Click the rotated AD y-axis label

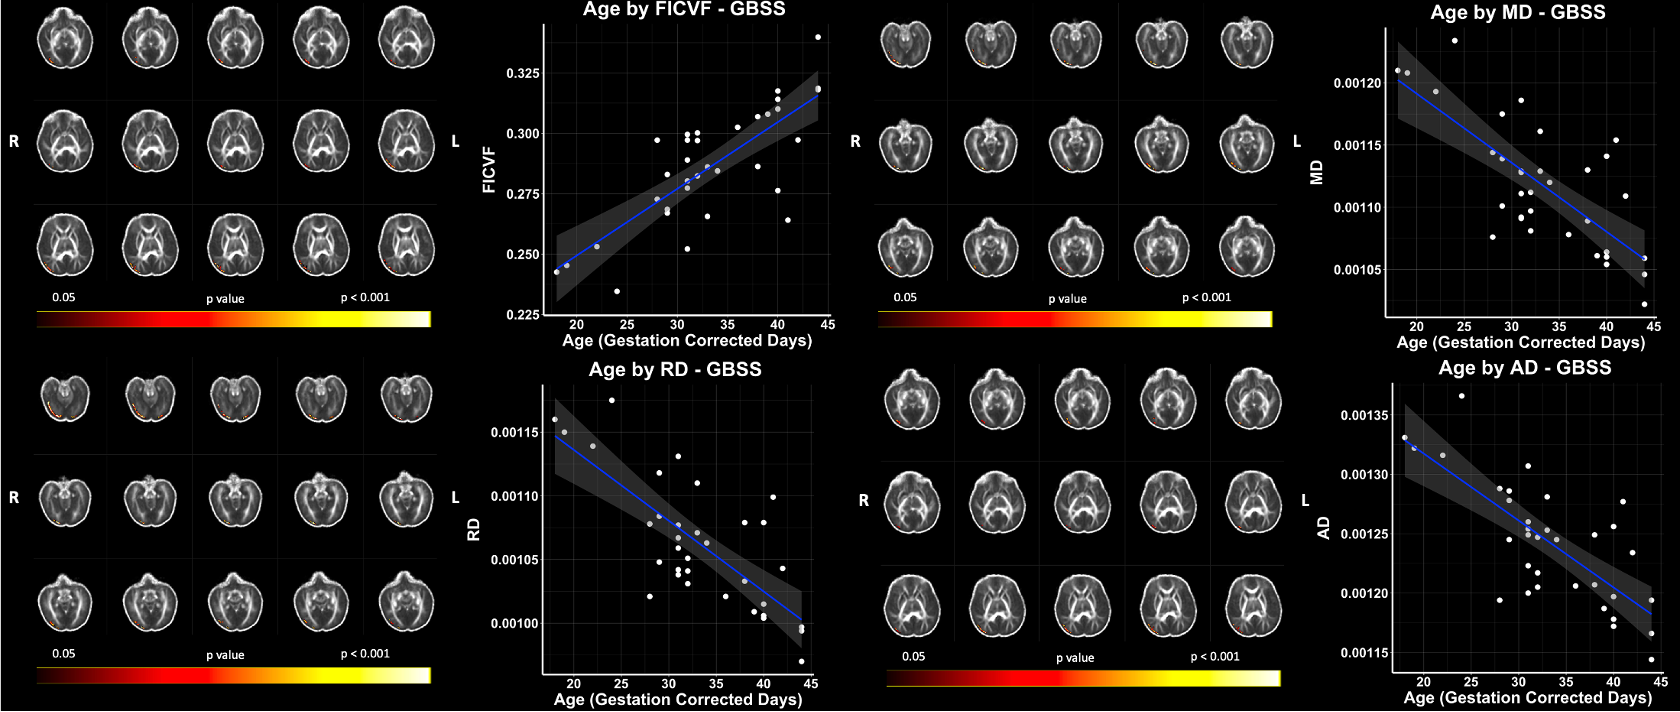click(1324, 527)
